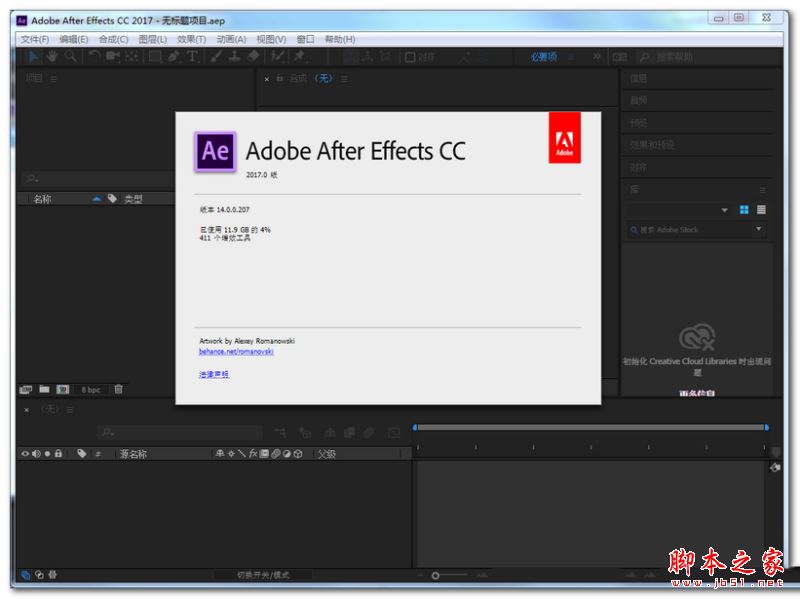Click the timeline zoom slider handle
Screen dimensions: 800x599
click(435, 576)
